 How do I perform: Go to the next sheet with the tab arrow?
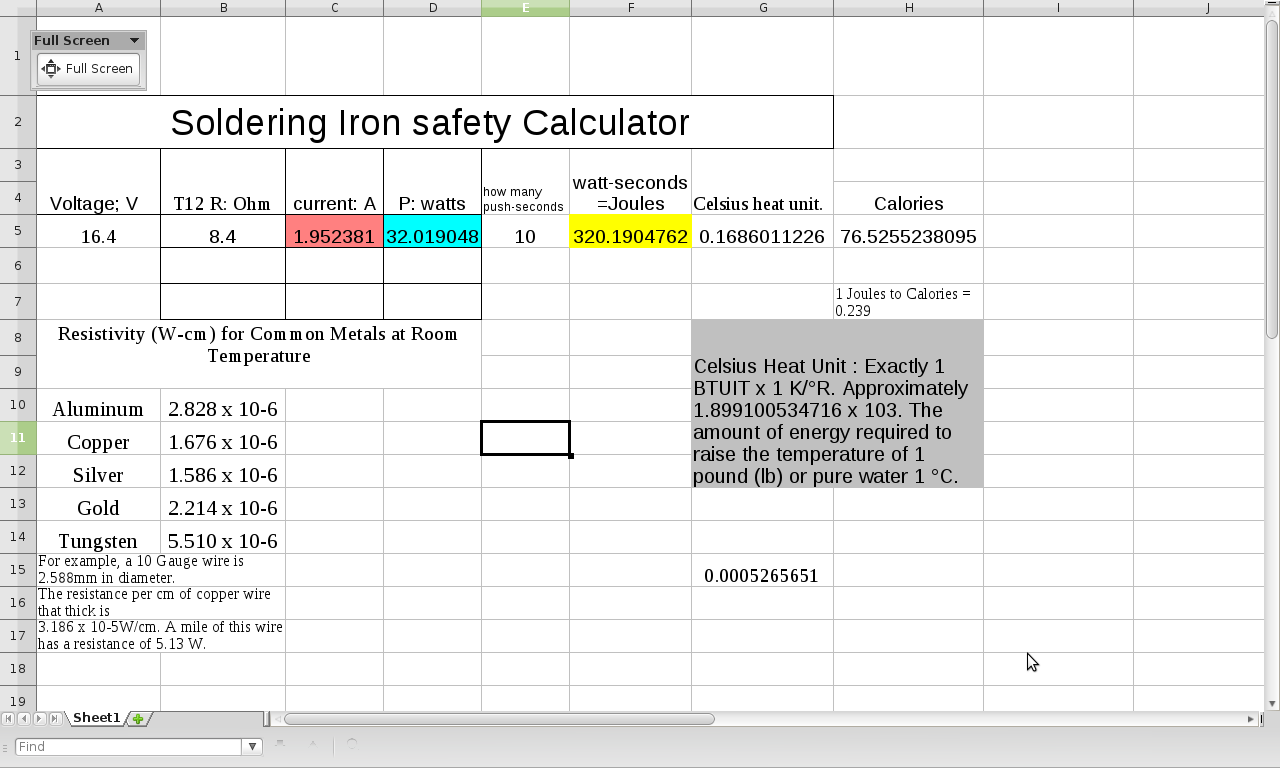(x=39, y=719)
